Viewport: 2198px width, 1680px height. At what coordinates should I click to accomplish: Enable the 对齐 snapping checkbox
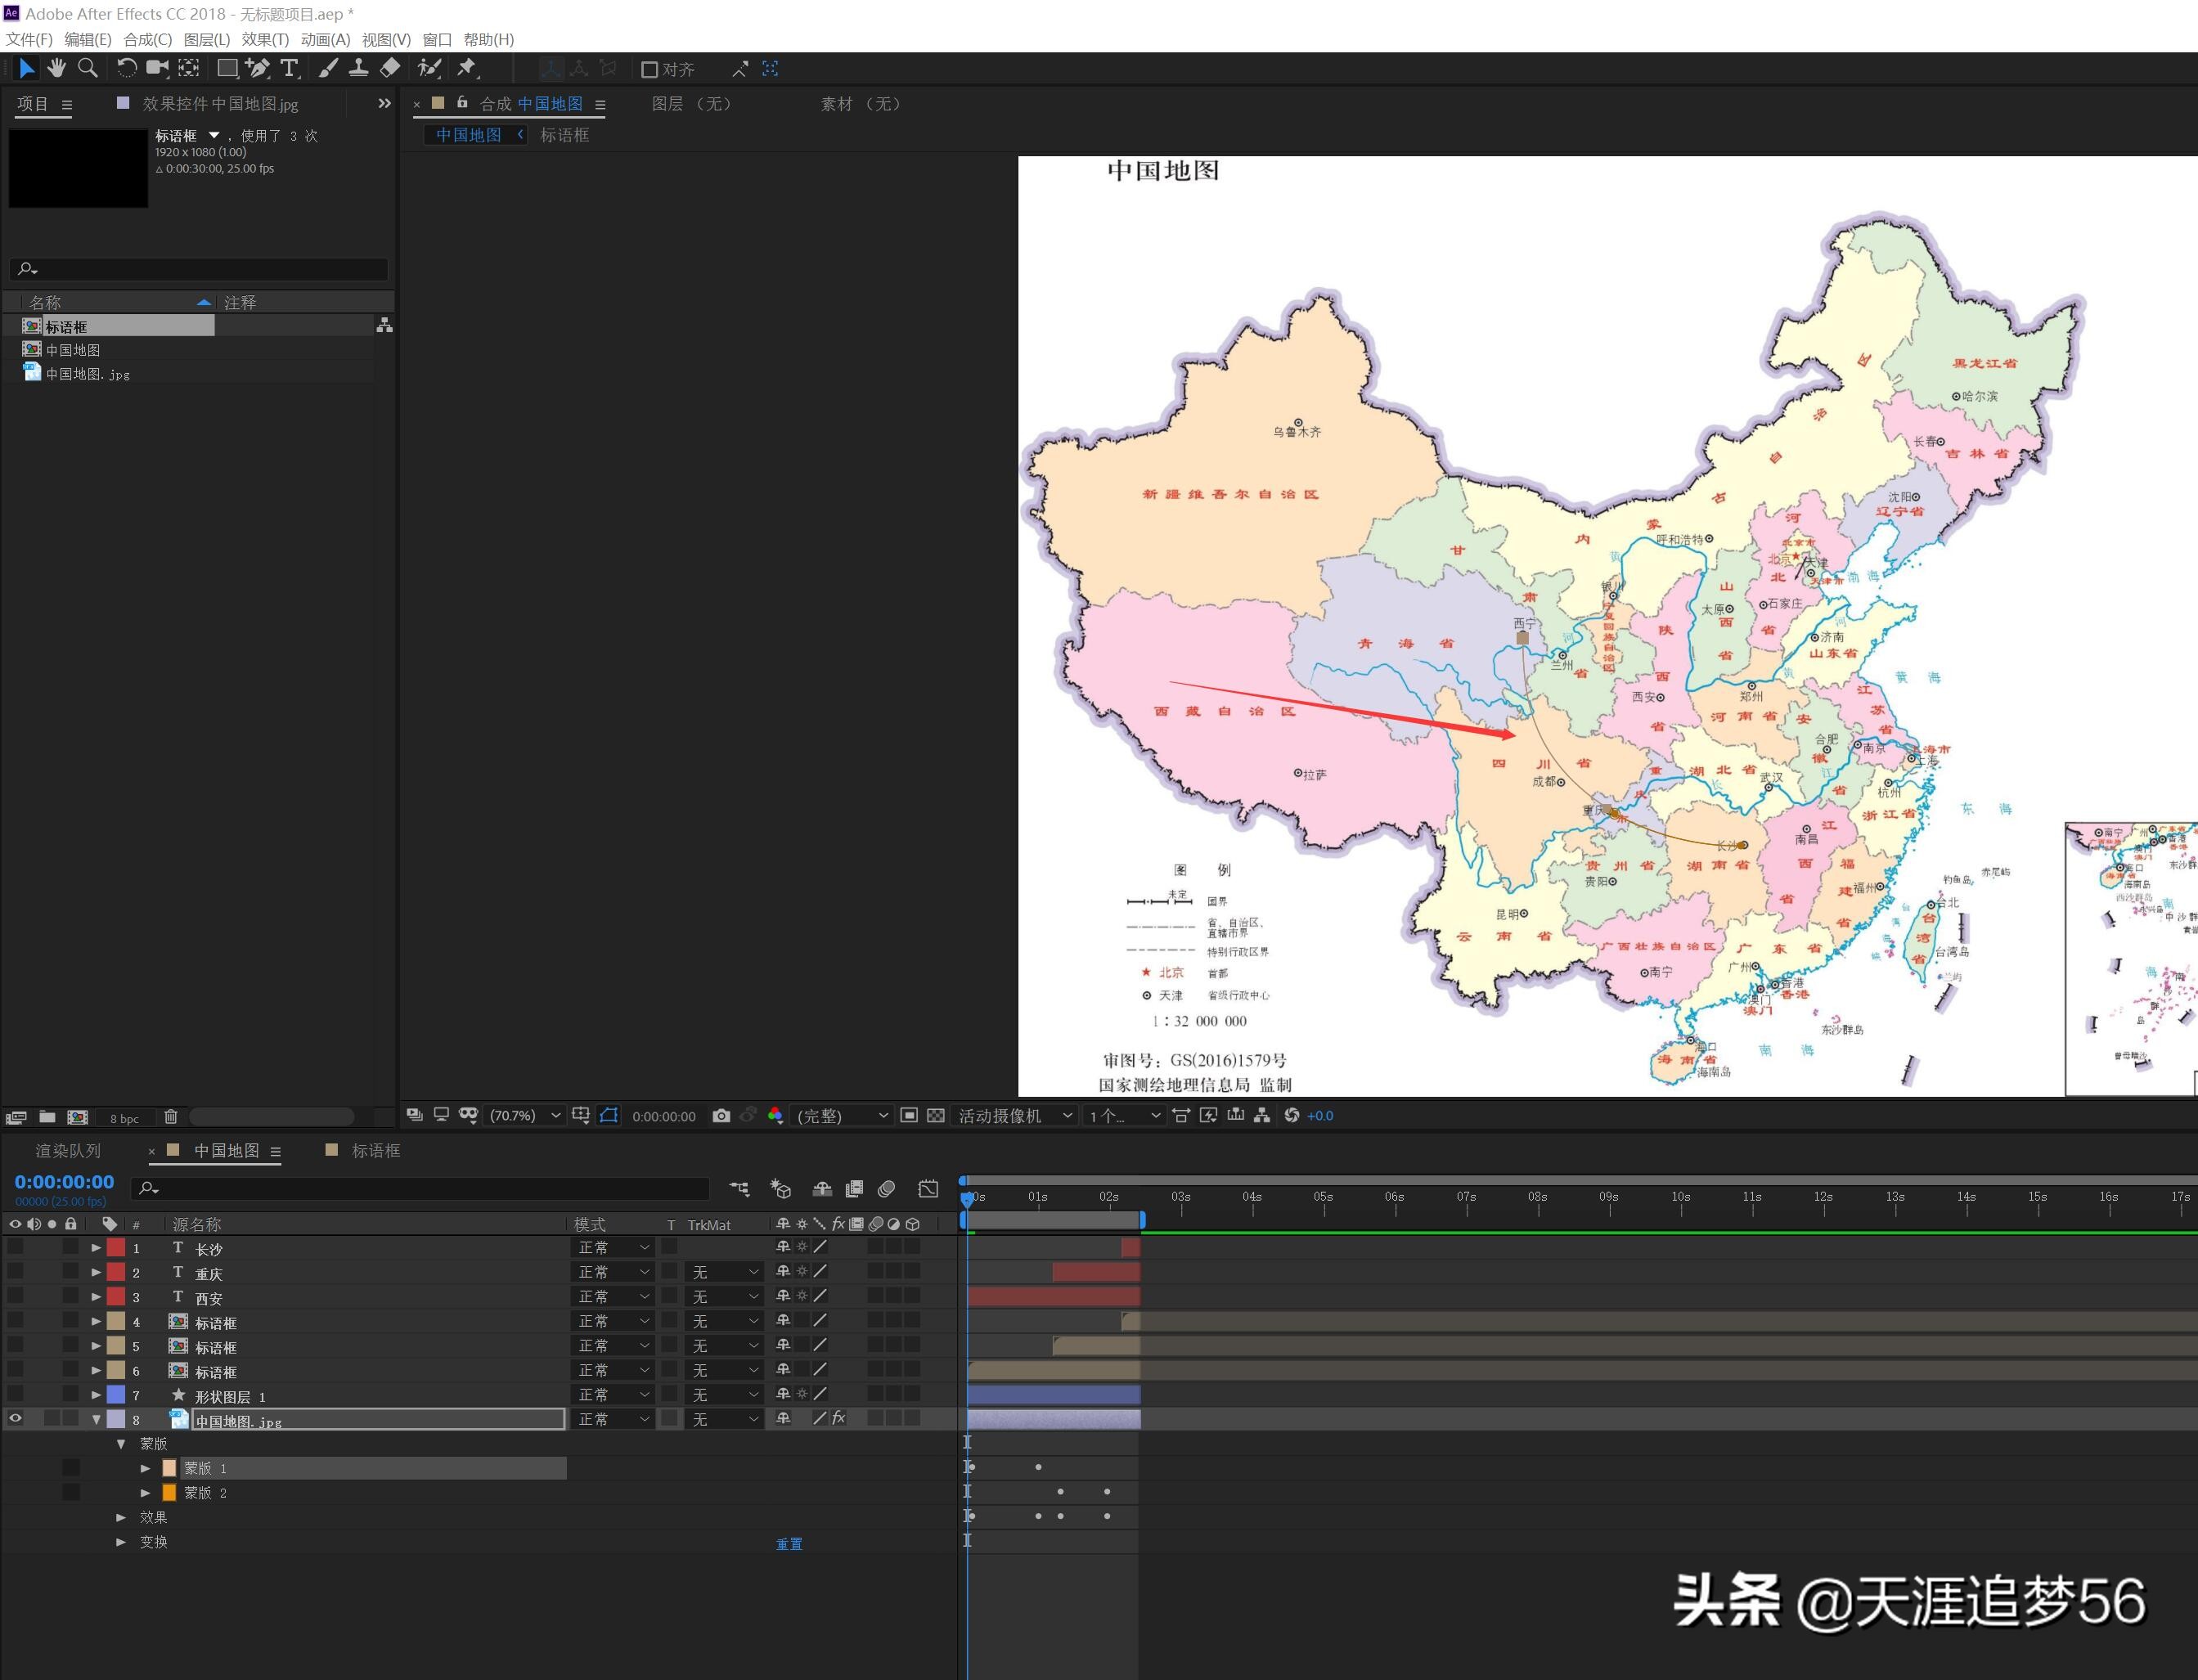pos(650,69)
